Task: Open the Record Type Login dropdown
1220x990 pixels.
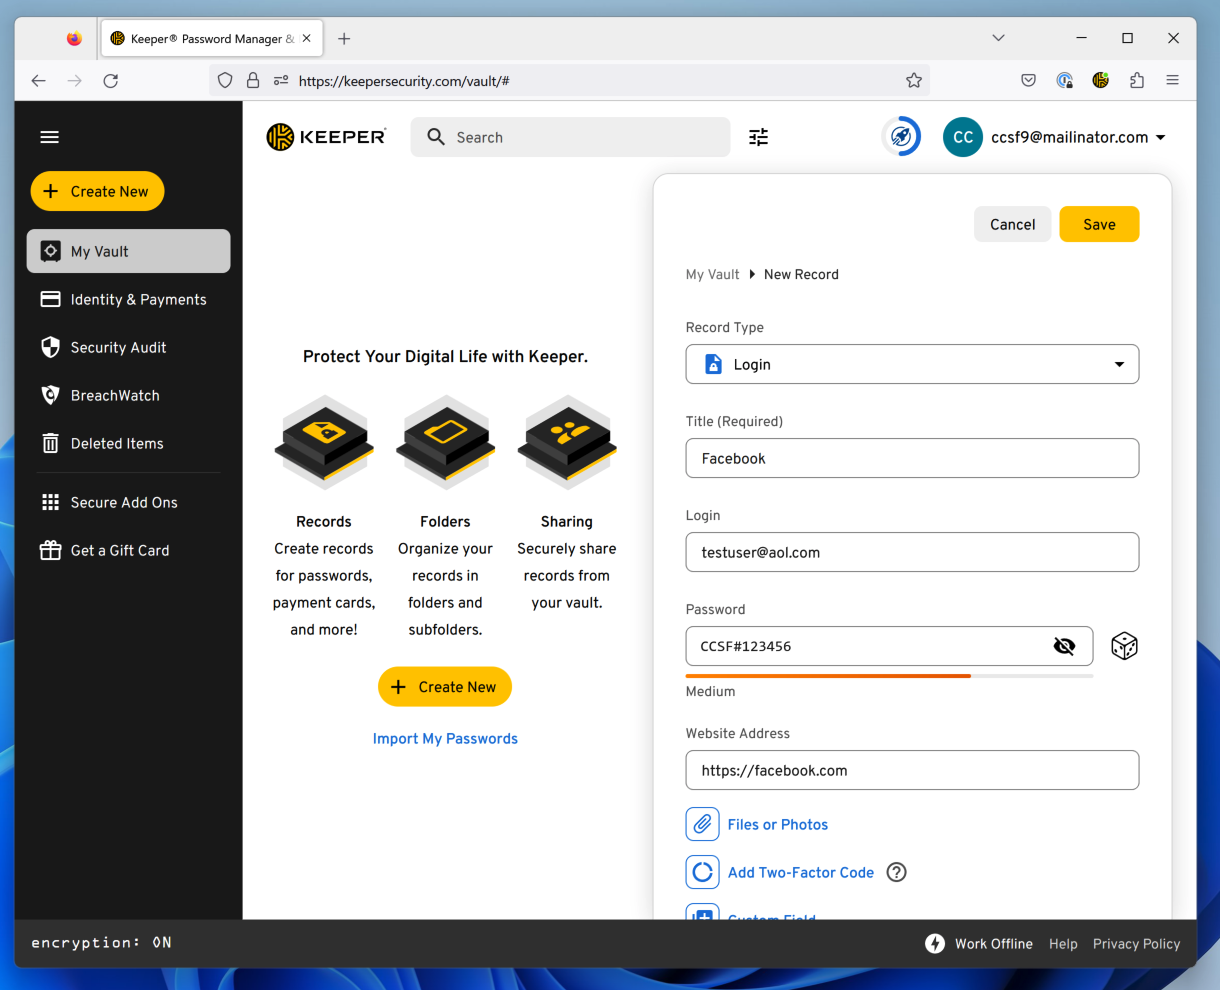Action: 912,364
